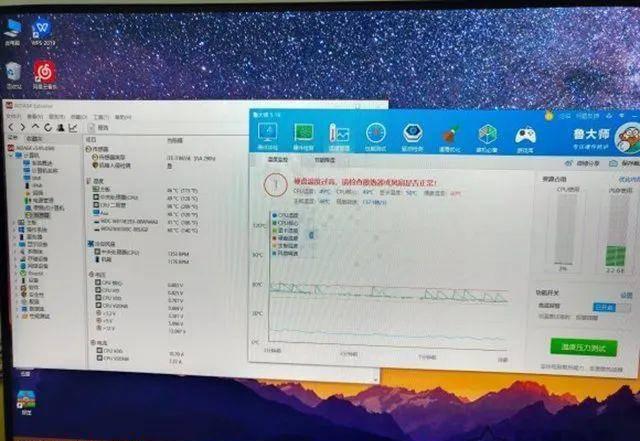Click AIDA64 graph chart toolbar icon
This screenshot has width=640, height=441.
coord(73,128)
